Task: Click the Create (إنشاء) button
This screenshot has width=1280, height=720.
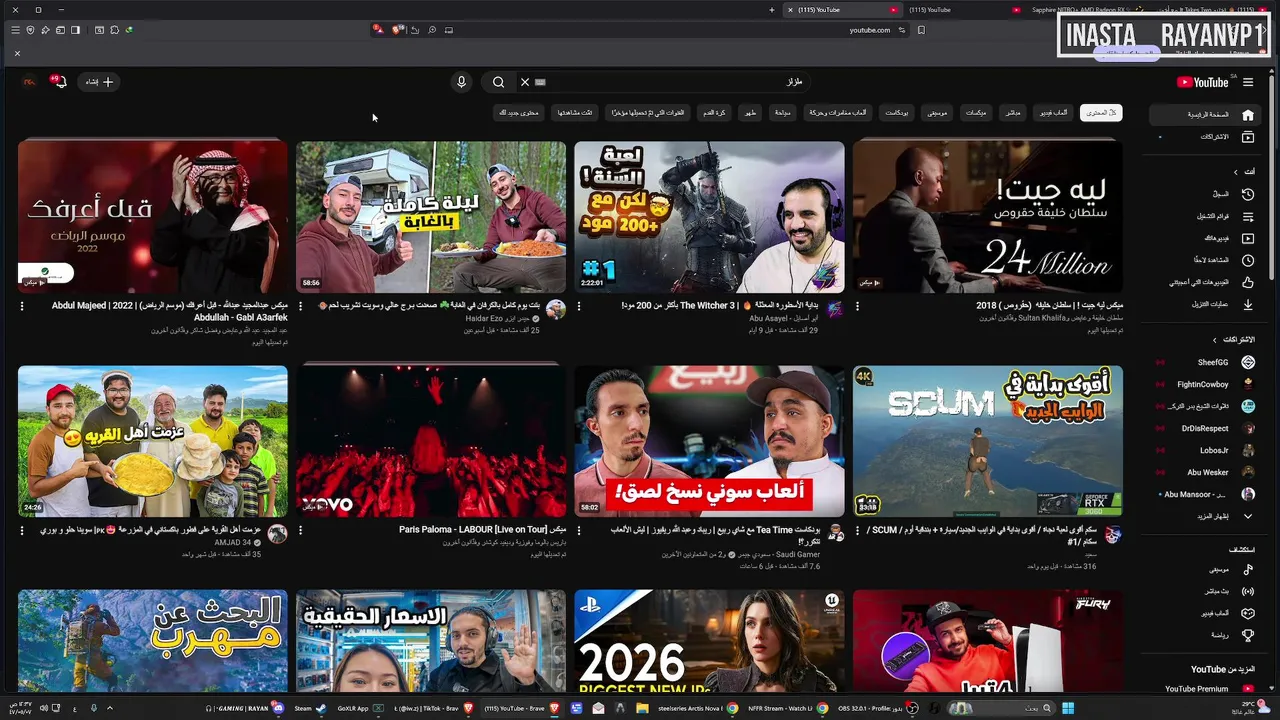Action: [100, 82]
